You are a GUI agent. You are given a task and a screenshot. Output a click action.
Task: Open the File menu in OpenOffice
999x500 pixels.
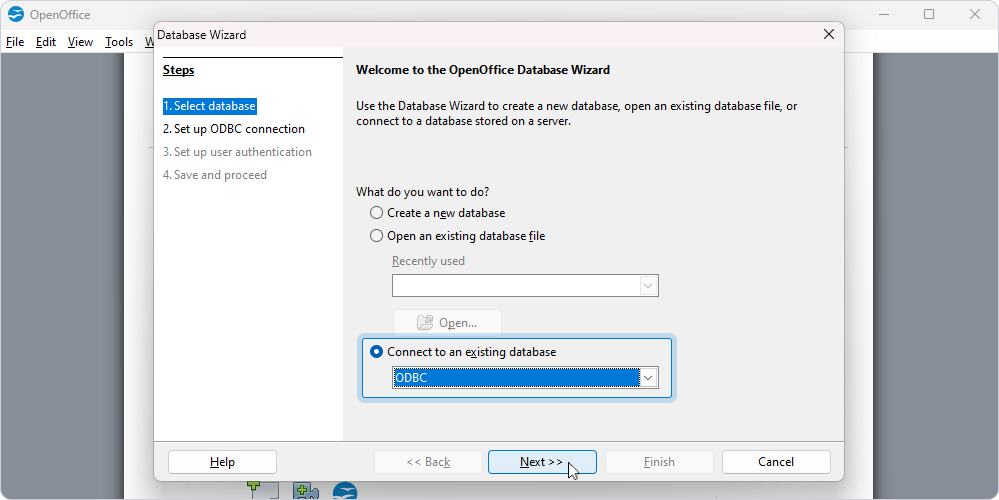click(15, 42)
